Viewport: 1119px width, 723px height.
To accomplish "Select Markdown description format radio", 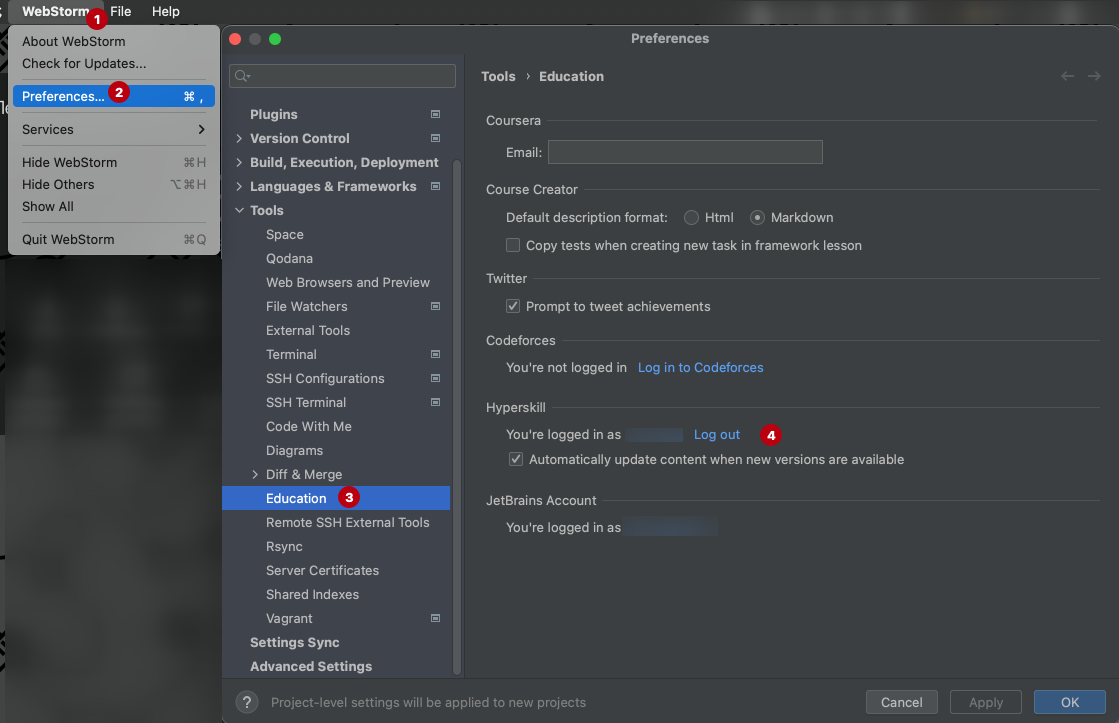I will coord(757,218).
